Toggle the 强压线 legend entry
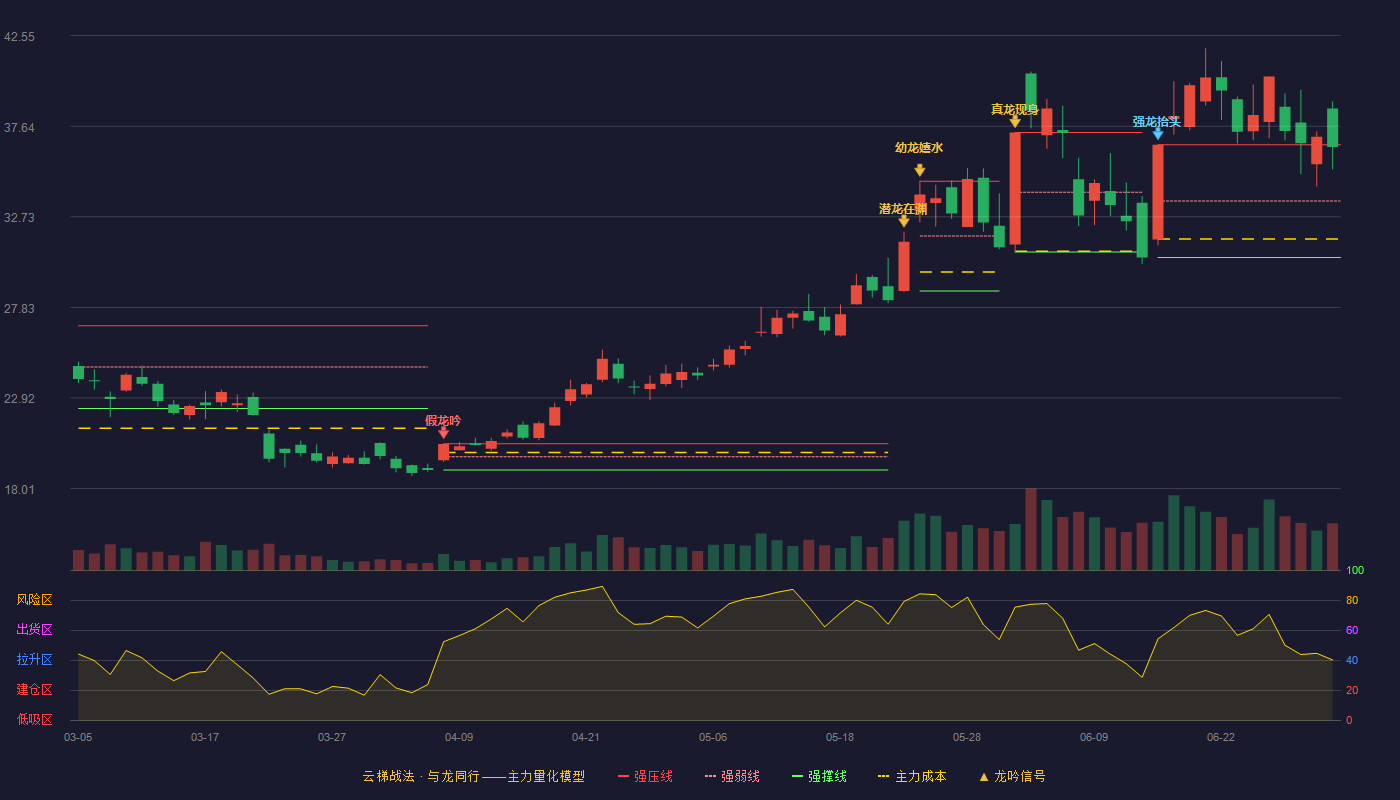 pos(645,776)
